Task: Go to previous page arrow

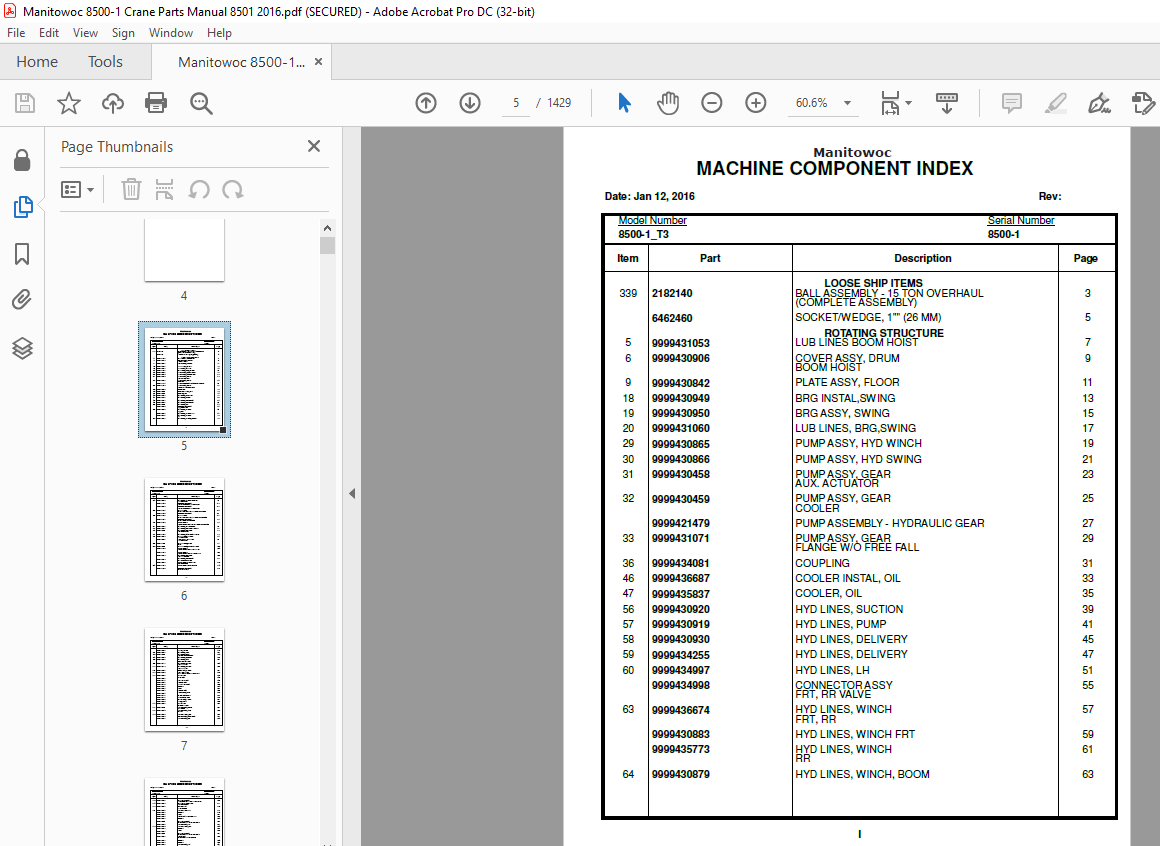Action: click(426, 103)
